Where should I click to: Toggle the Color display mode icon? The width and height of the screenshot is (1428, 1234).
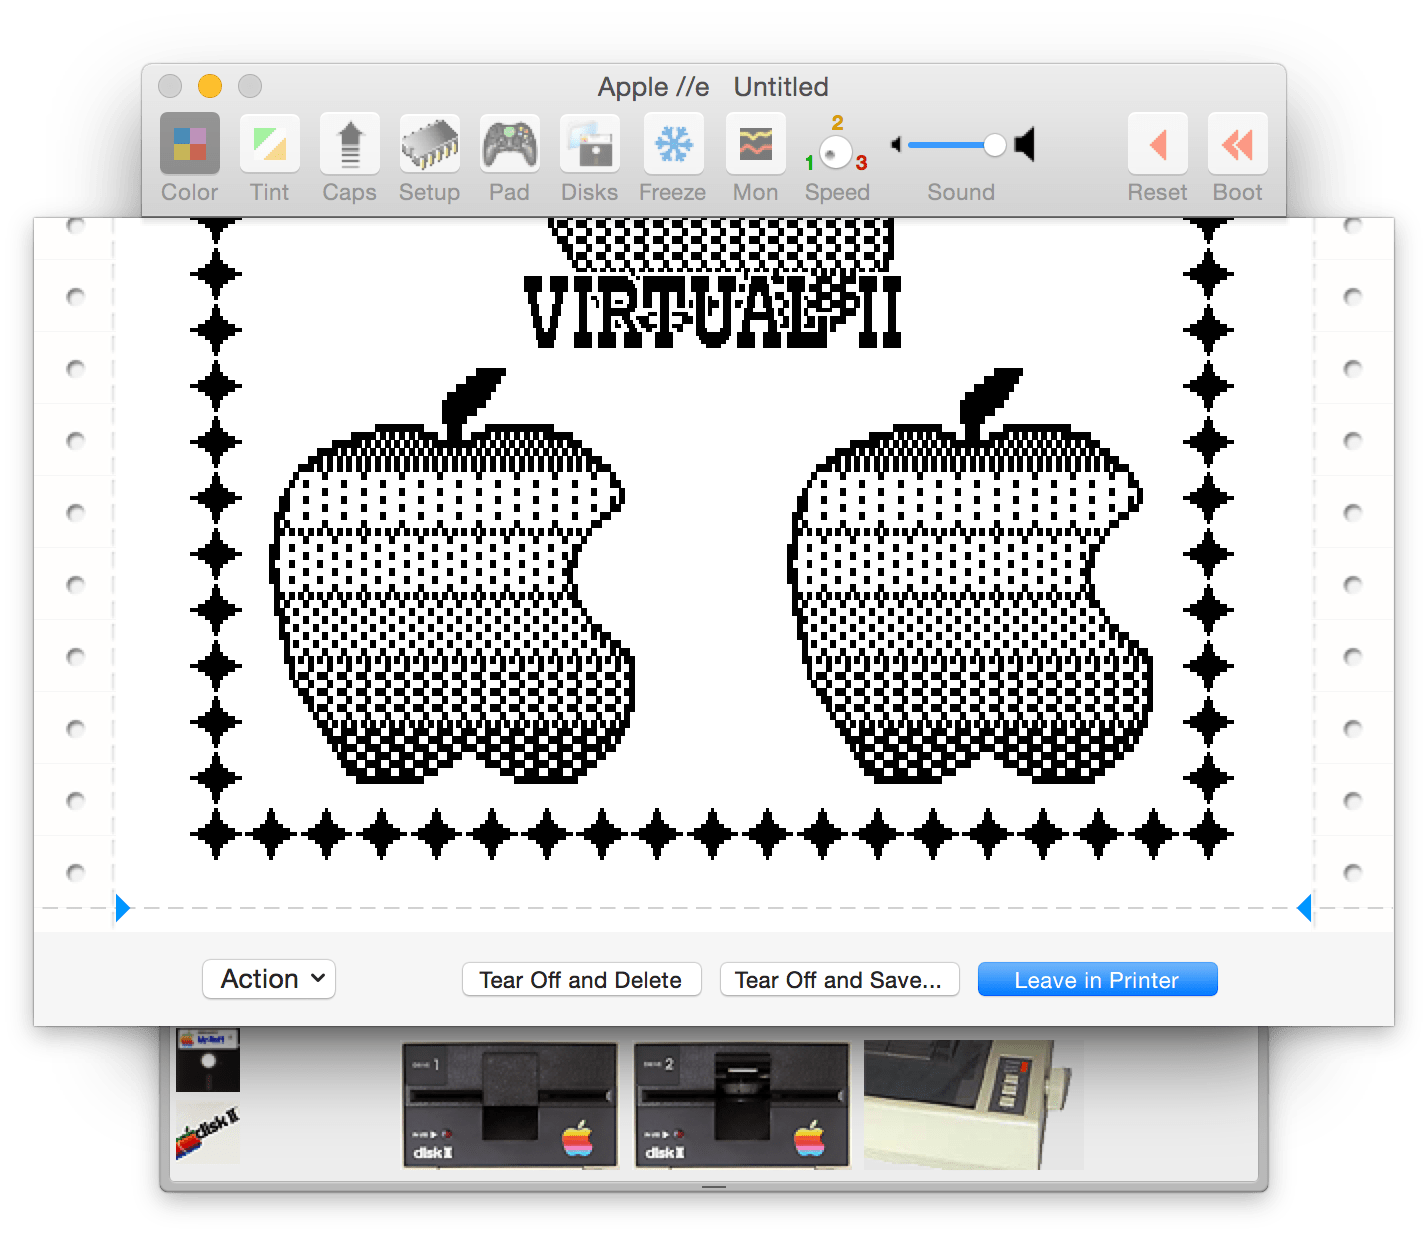[190, 144]
